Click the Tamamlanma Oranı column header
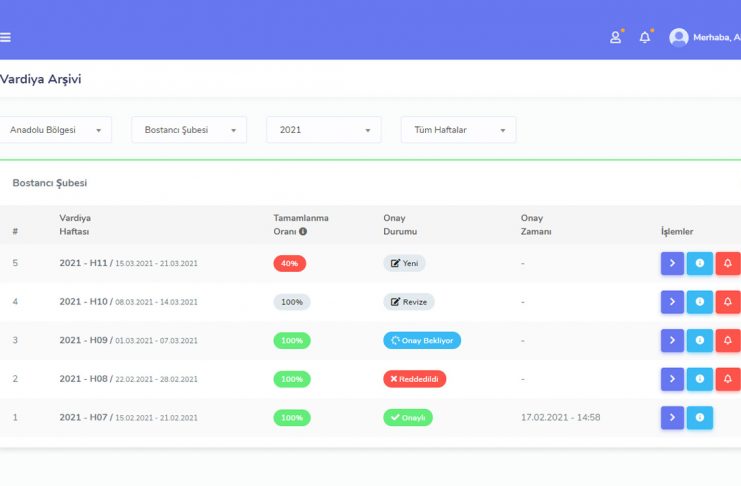The width and height of the screenshot is (741, 486). (301, 225)
